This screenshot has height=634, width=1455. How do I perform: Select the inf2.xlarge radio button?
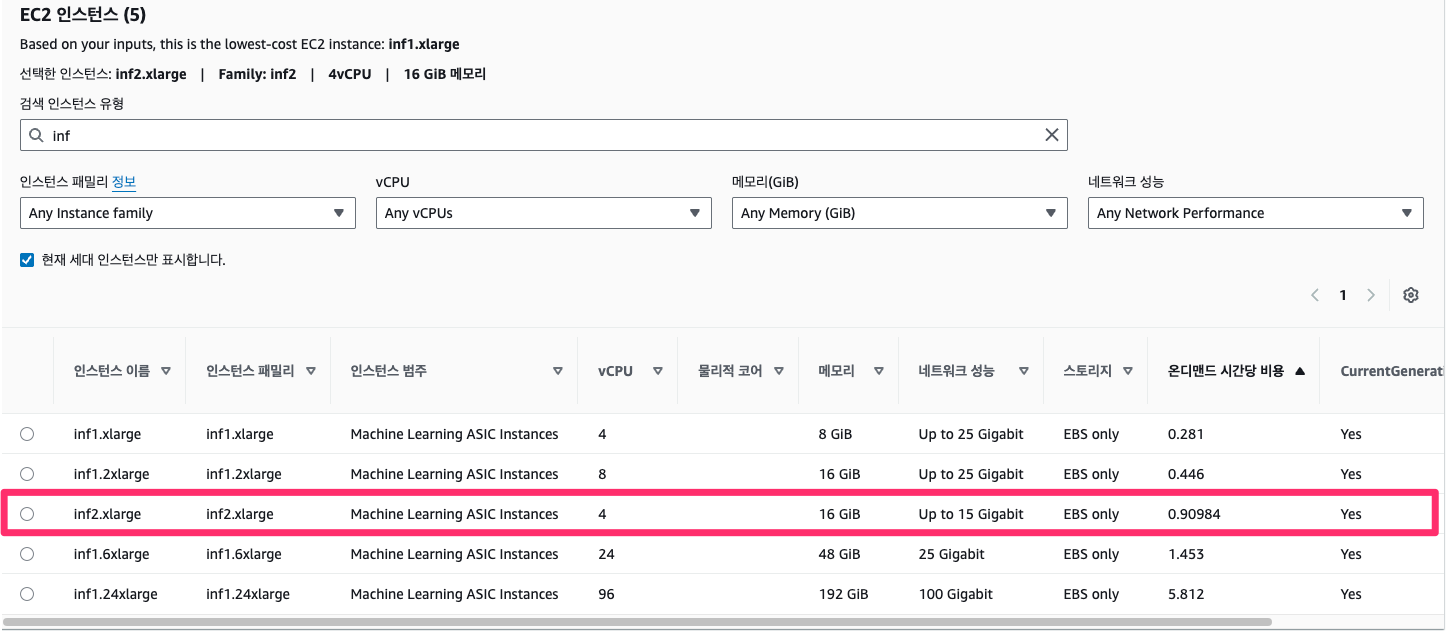click(27, 514)
